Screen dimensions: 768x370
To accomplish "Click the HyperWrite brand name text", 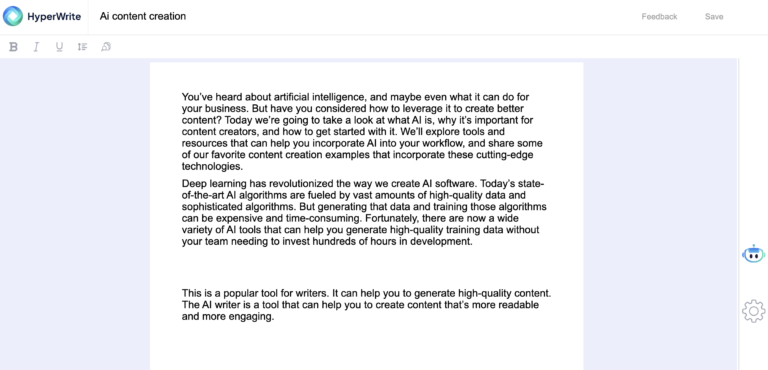I will point(52,17).
